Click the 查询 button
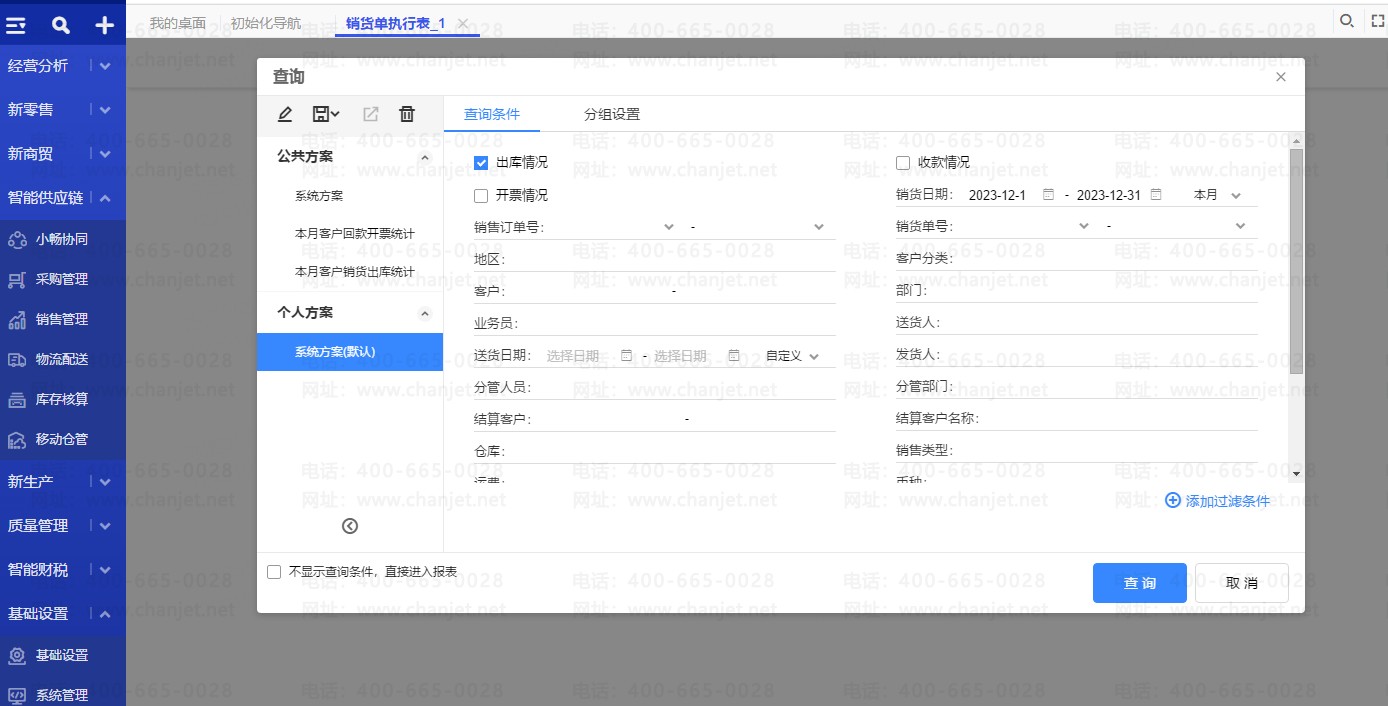 coord(1139,583)
